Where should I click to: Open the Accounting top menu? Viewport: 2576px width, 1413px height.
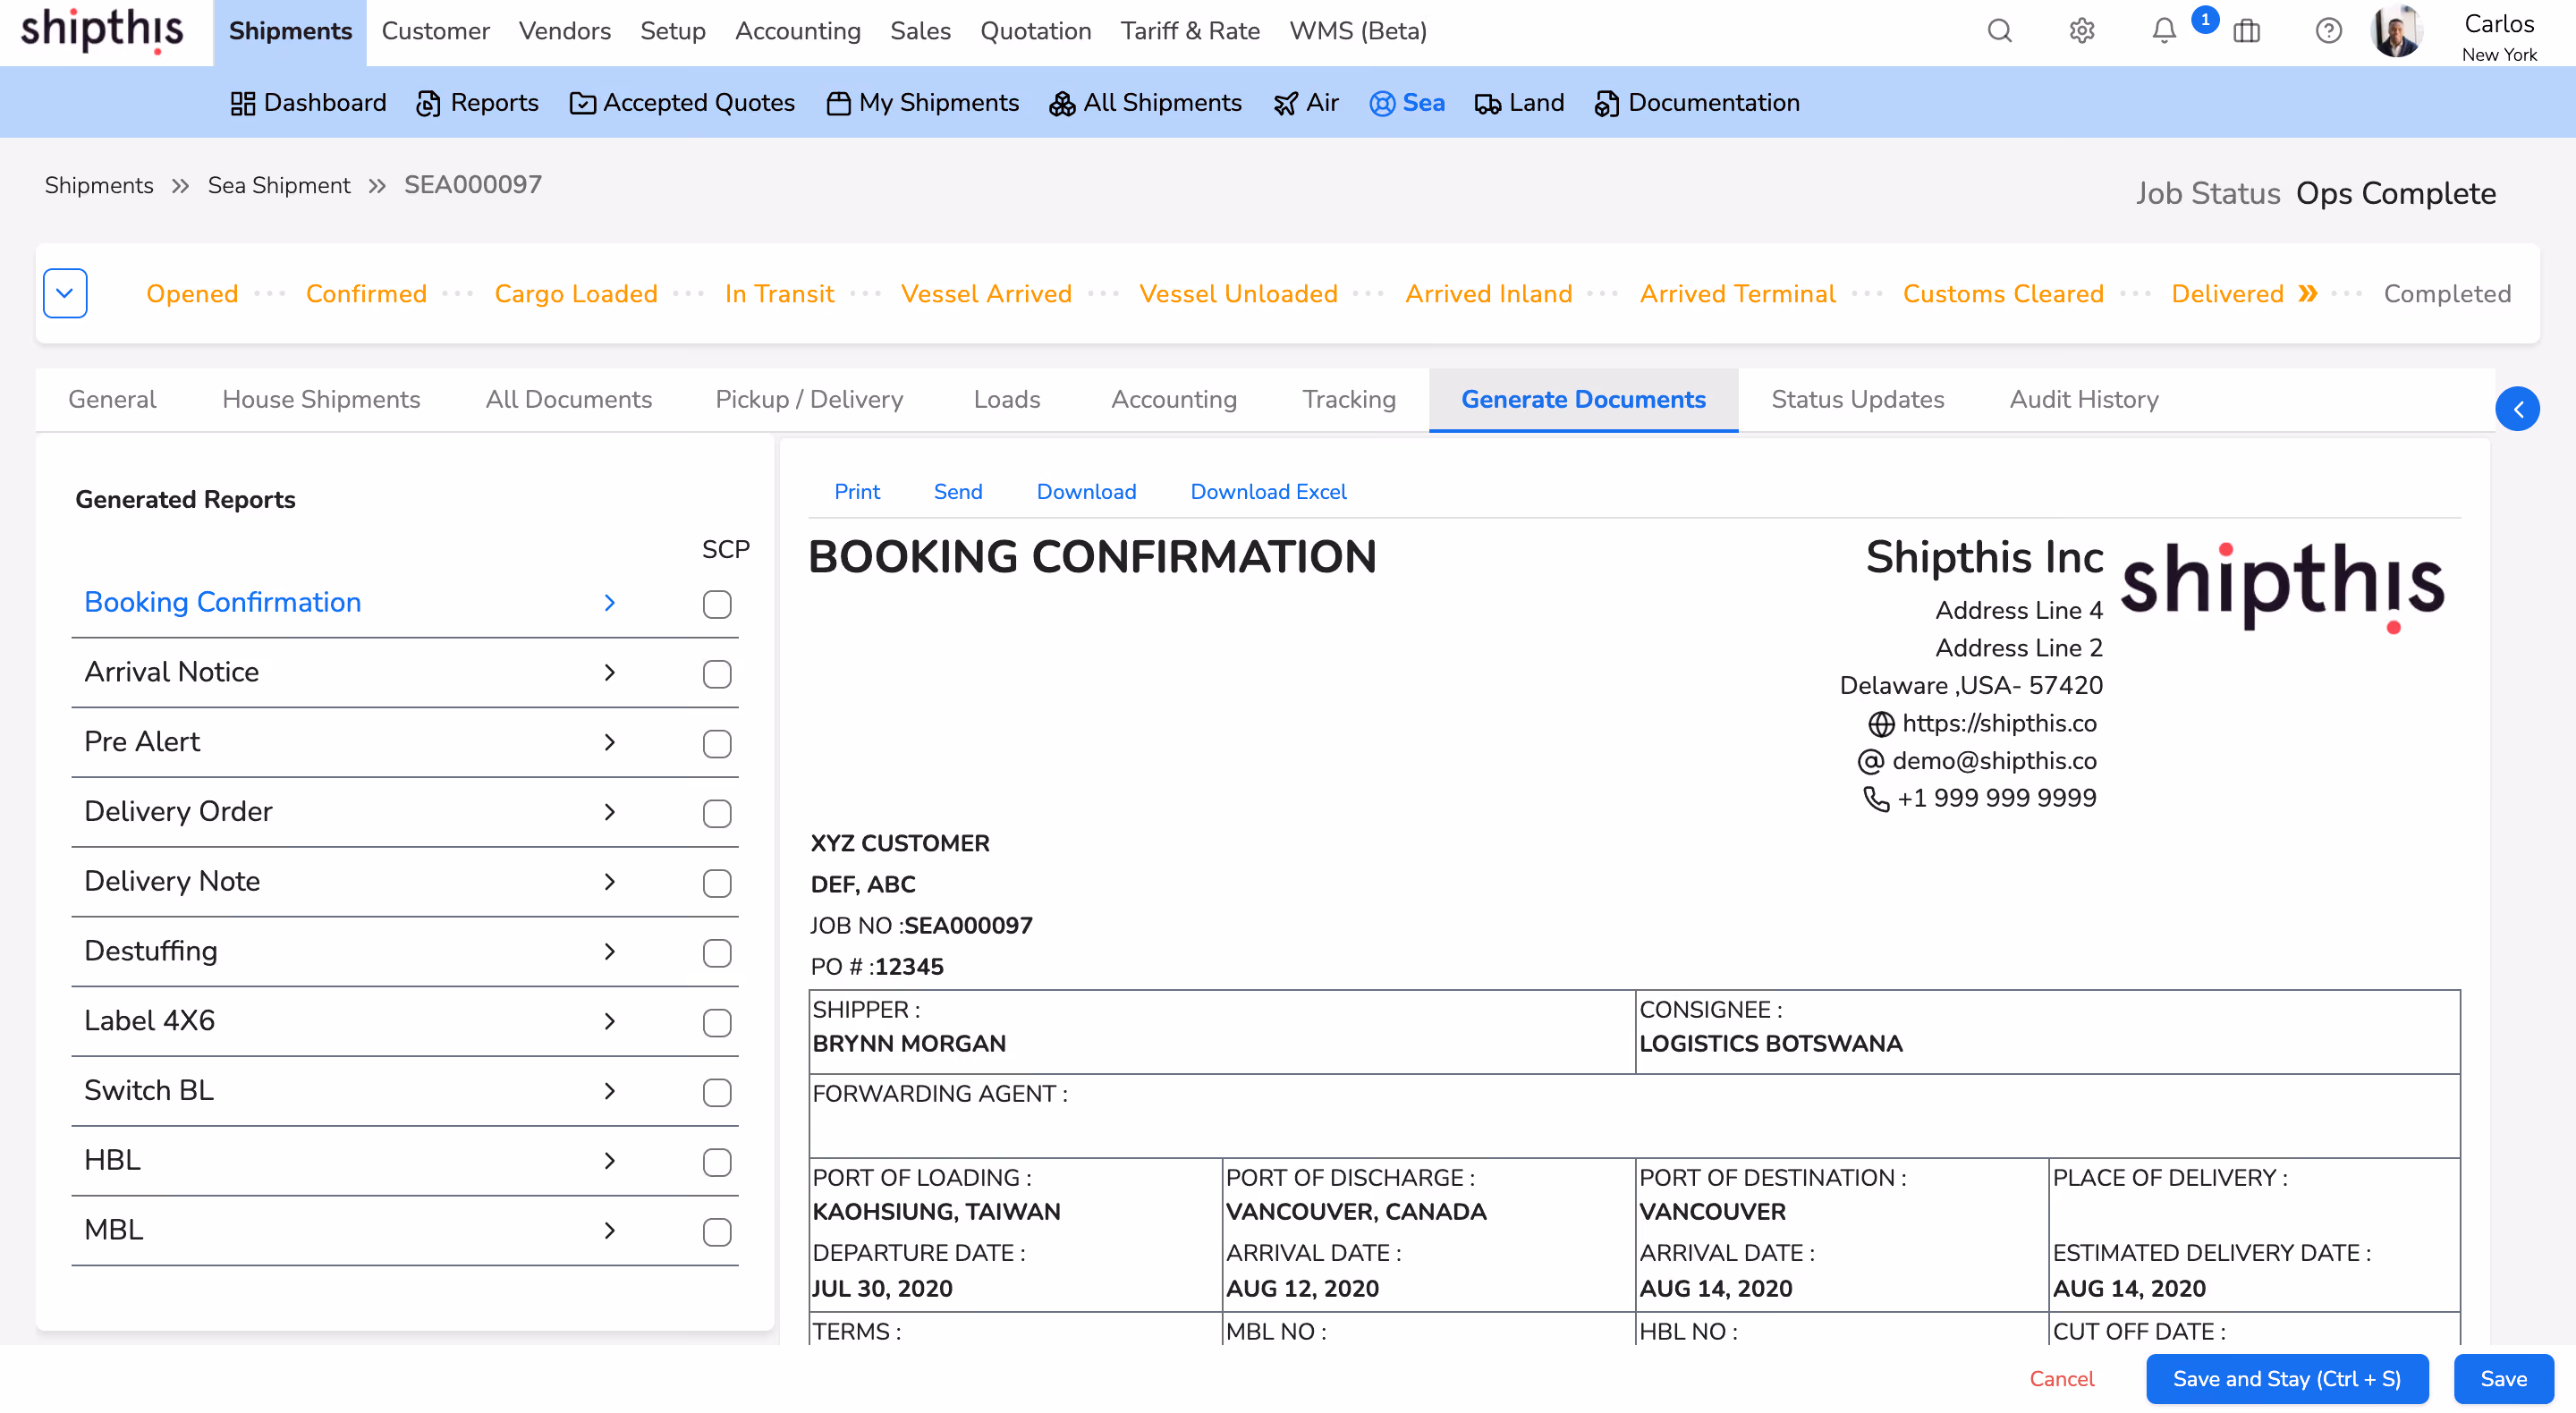797,31
